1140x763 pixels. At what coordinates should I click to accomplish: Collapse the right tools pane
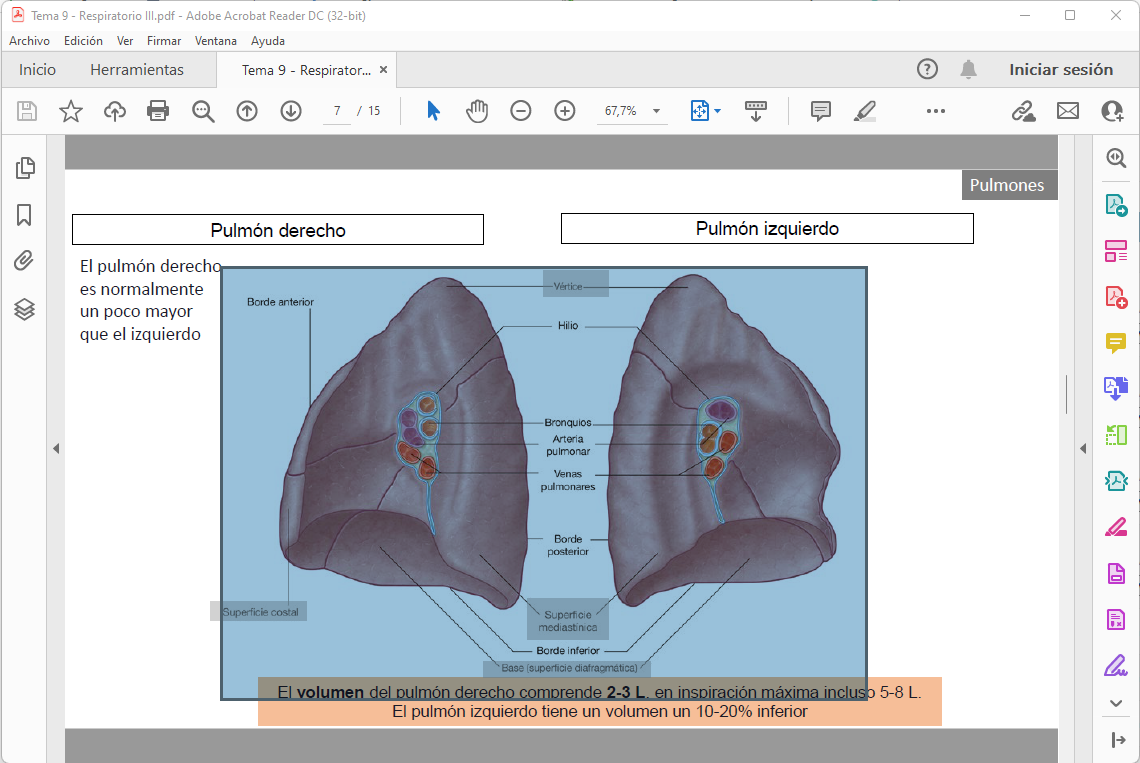click(x=1118, y=740)
